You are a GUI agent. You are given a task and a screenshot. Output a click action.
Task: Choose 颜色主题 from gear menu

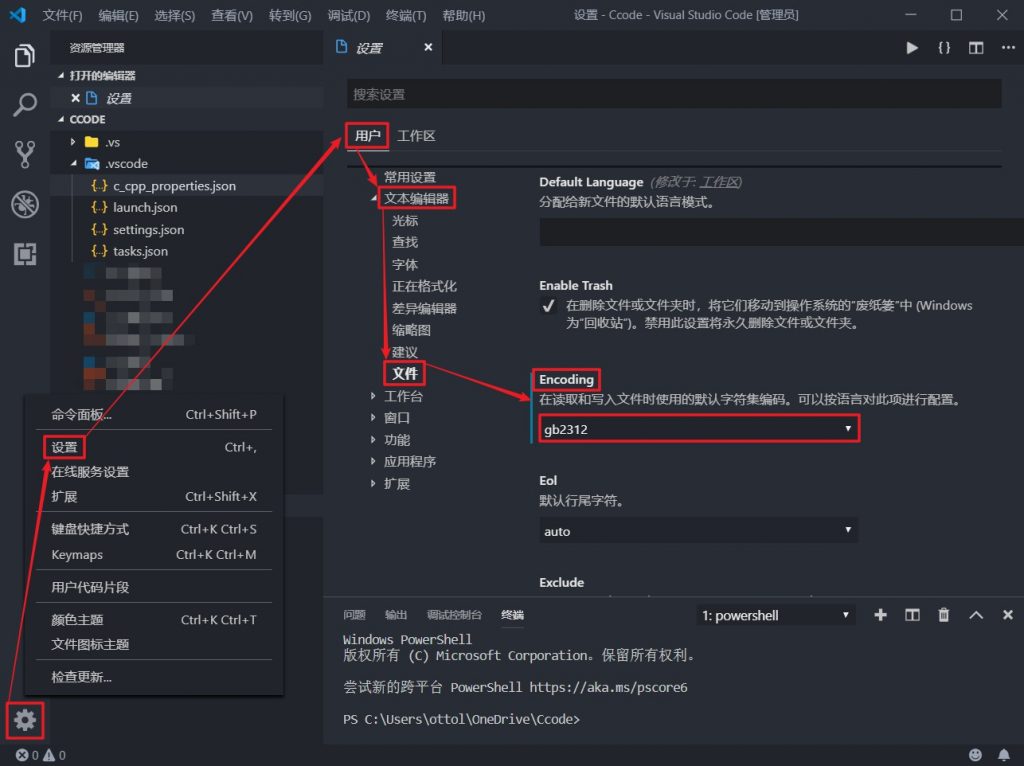153,620
